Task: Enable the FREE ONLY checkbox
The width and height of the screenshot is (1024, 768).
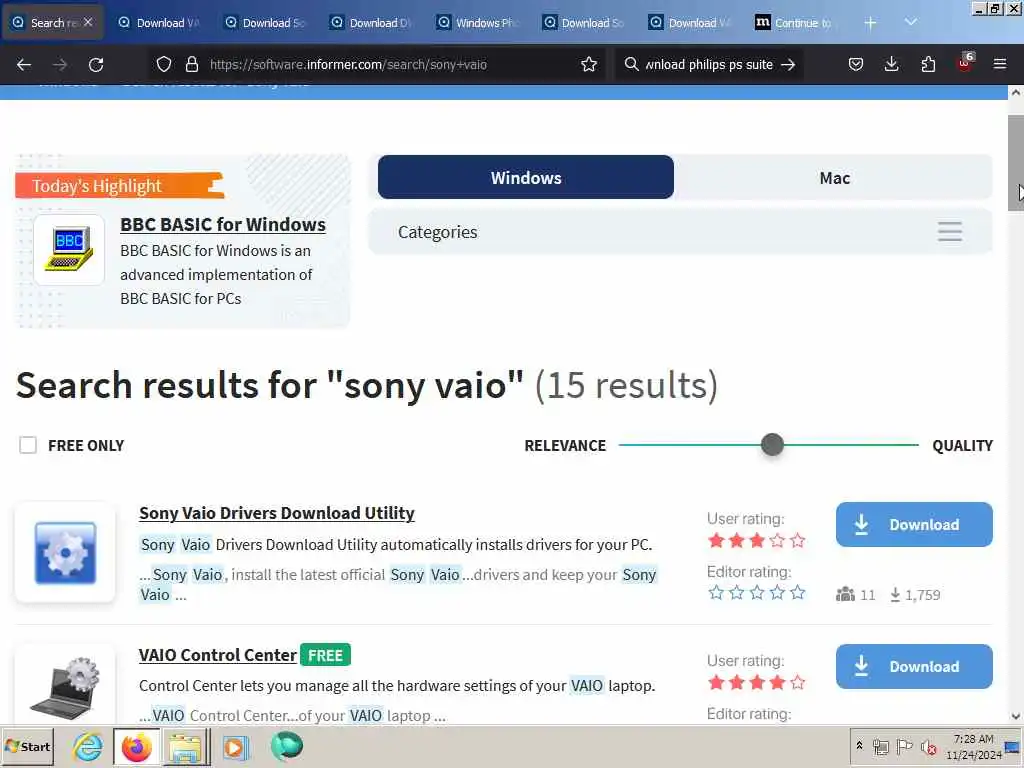Action: 28,445
